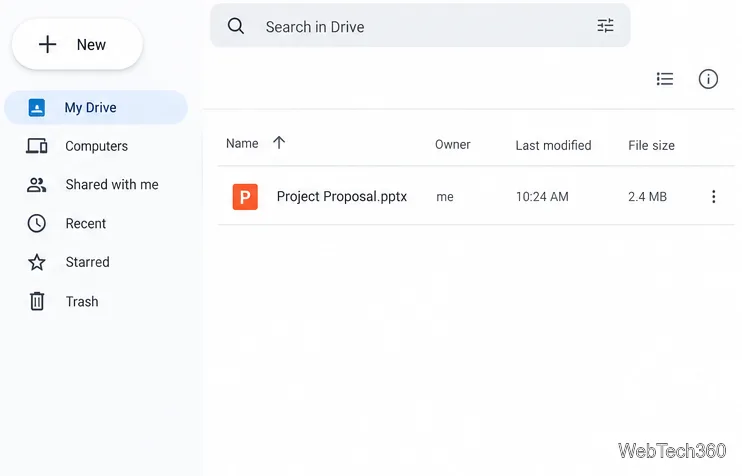Click the 10:24 AM modified time
The width and height of the screenshot is (742, 476).
click(x=542, y=196)
